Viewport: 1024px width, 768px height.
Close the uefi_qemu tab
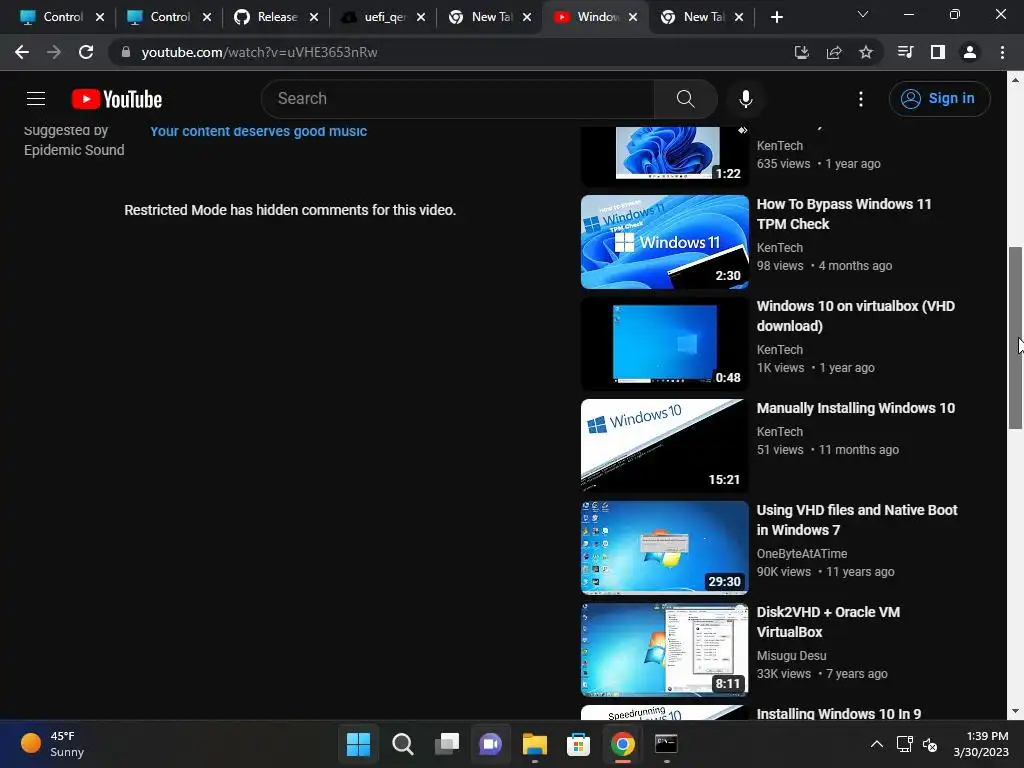click(x=421, y=18)
